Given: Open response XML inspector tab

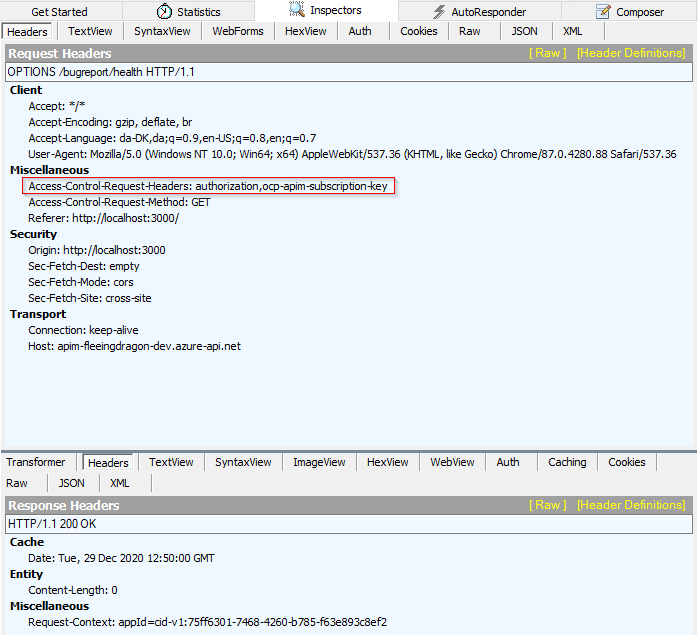Looking at the screenshot, I should click(120, 483).
